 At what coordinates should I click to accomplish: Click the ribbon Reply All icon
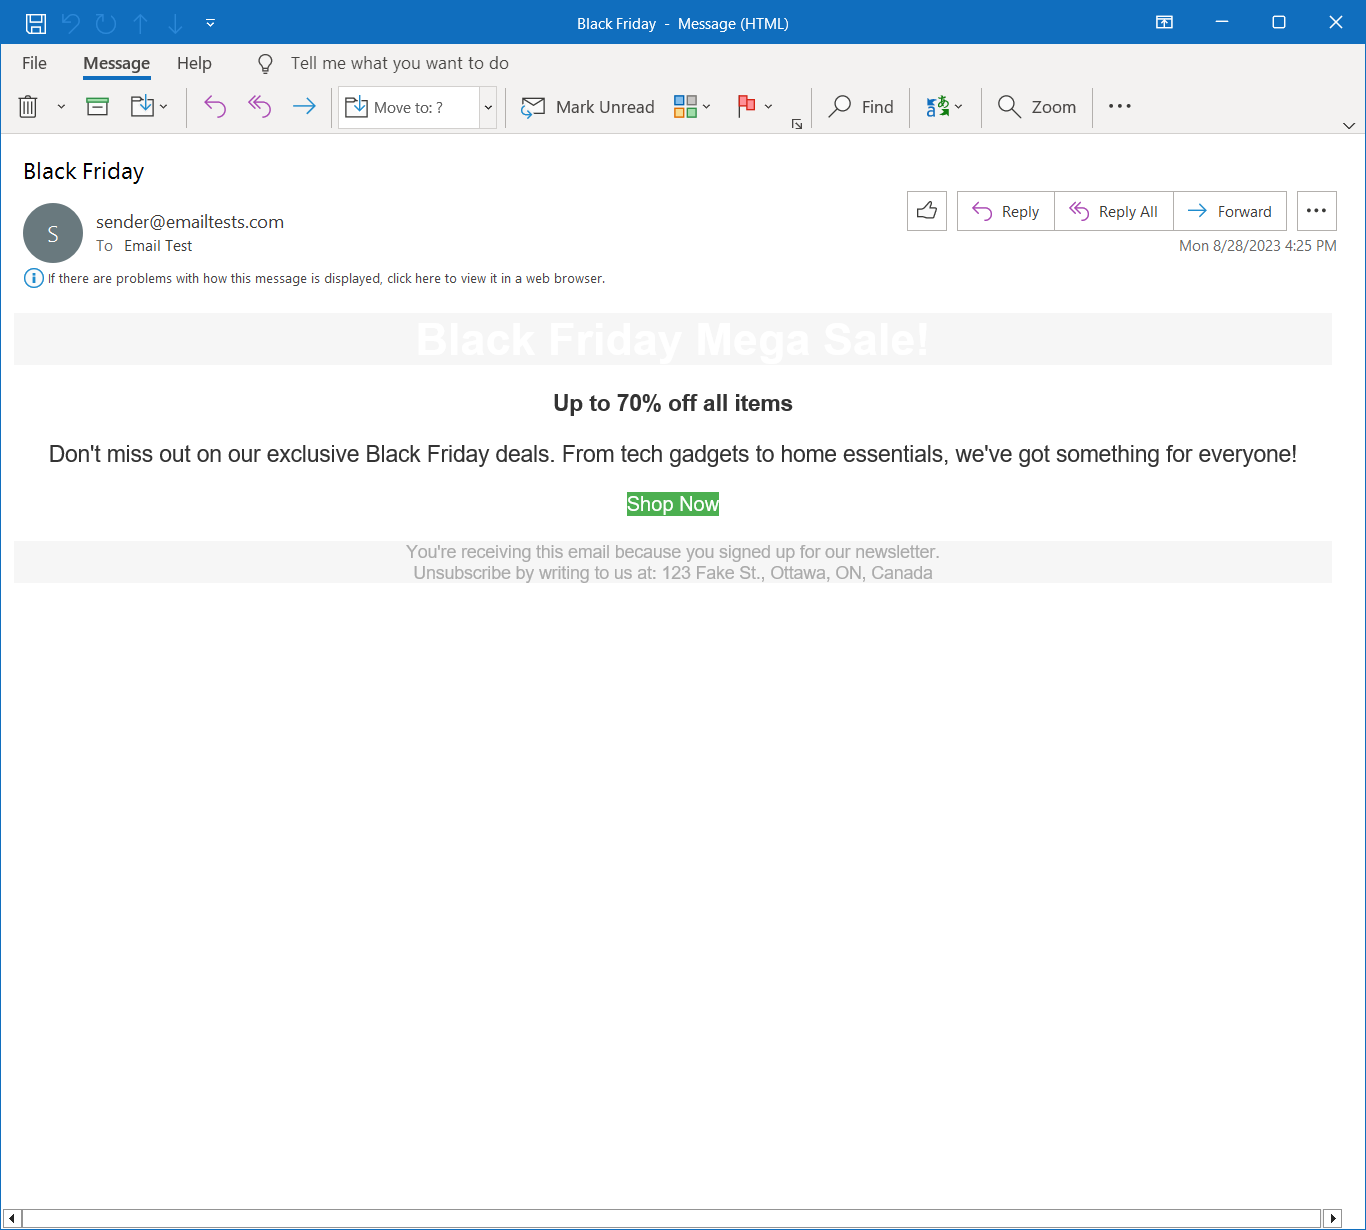259,106
